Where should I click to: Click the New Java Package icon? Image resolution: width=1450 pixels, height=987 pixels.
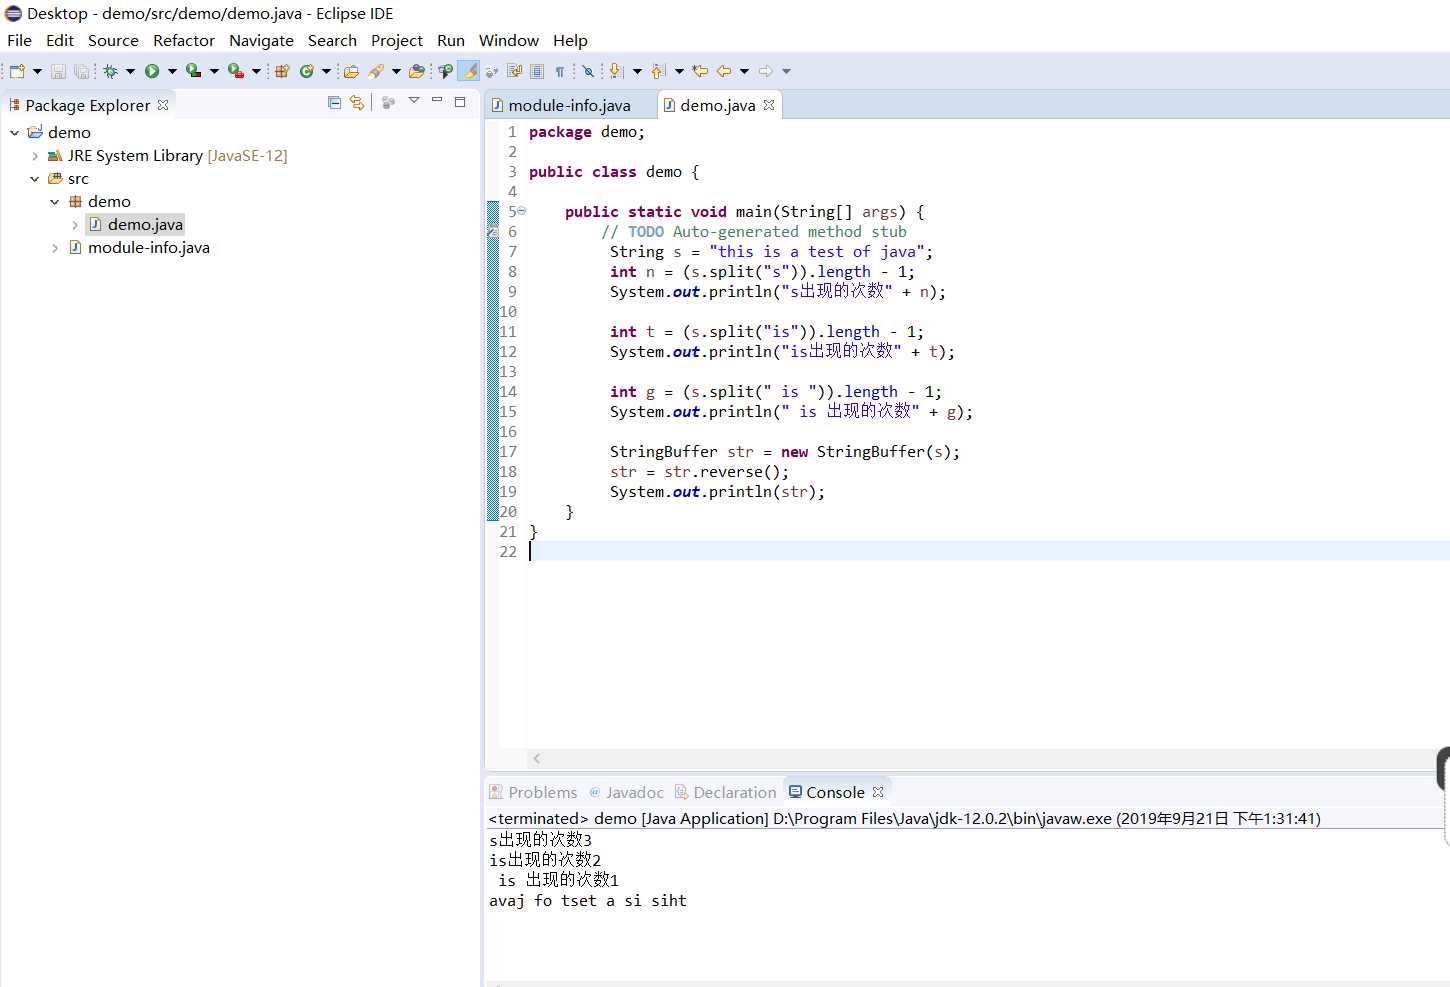click(x=282, y=71)
